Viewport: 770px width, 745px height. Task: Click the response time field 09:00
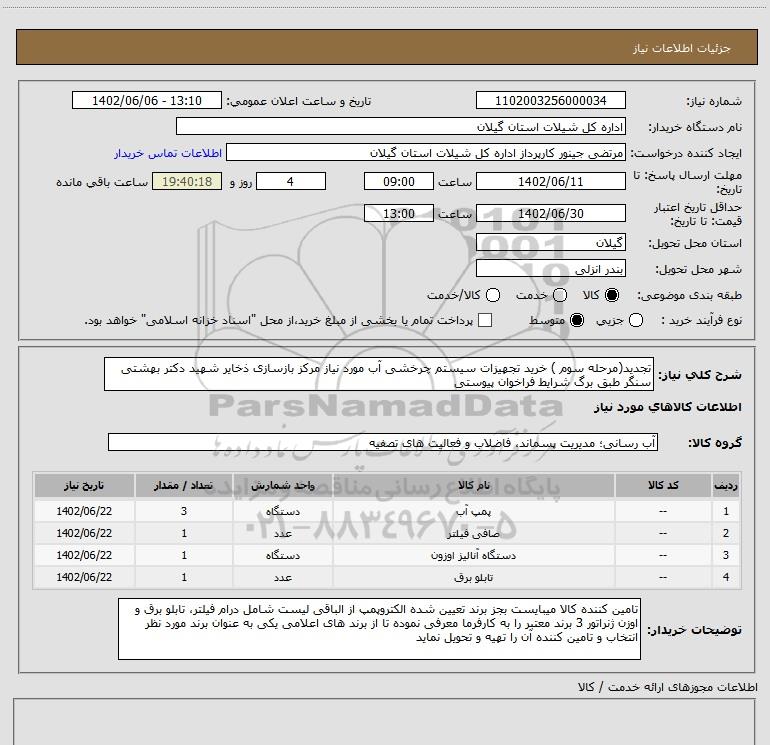coord(399,182)
